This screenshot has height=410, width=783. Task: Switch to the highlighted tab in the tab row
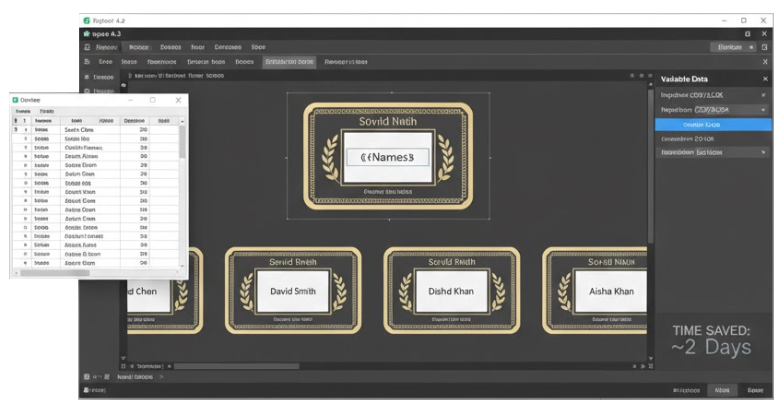(289, 62)
